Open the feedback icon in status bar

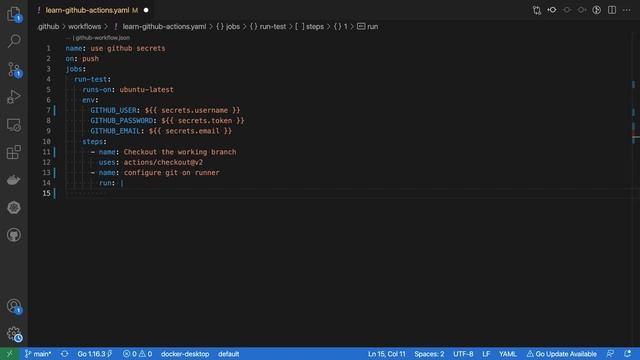pos(611,354)
